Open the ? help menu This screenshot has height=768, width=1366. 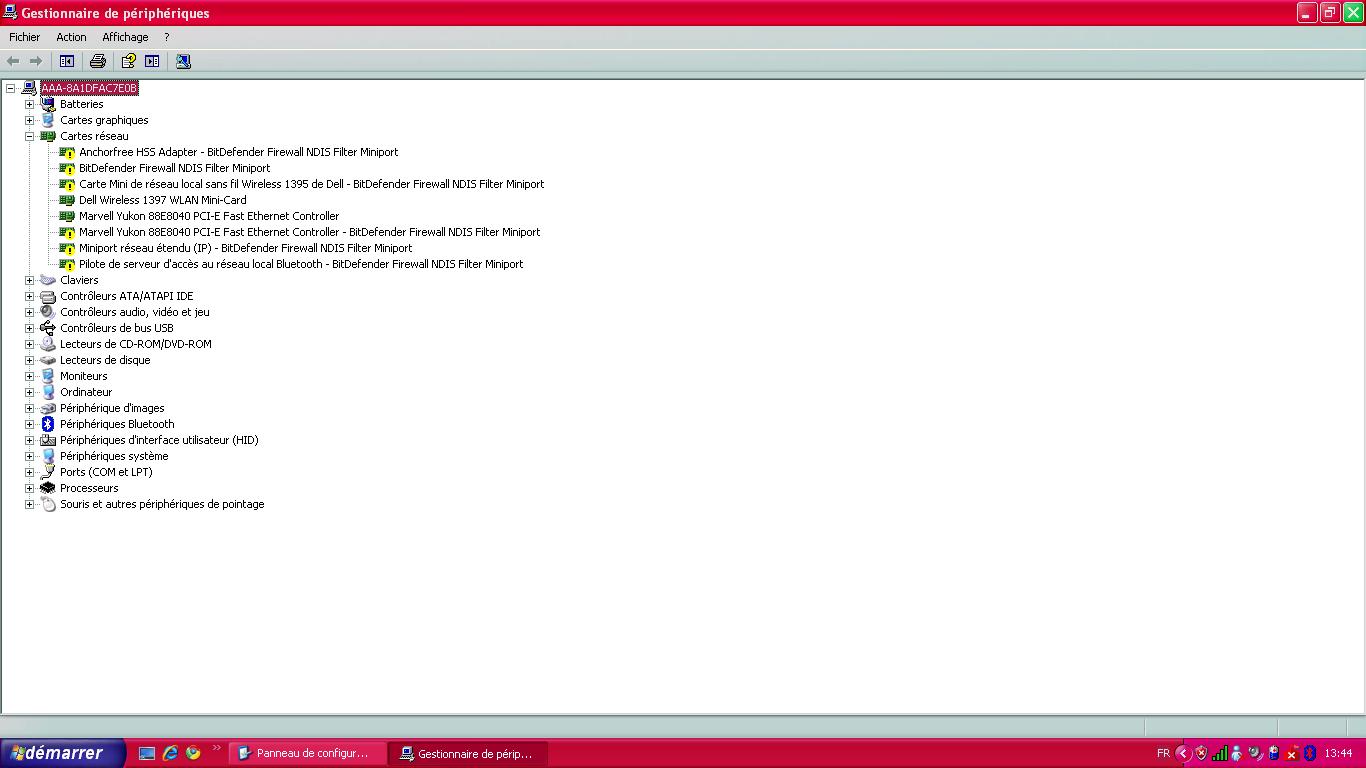coord(167,37)
